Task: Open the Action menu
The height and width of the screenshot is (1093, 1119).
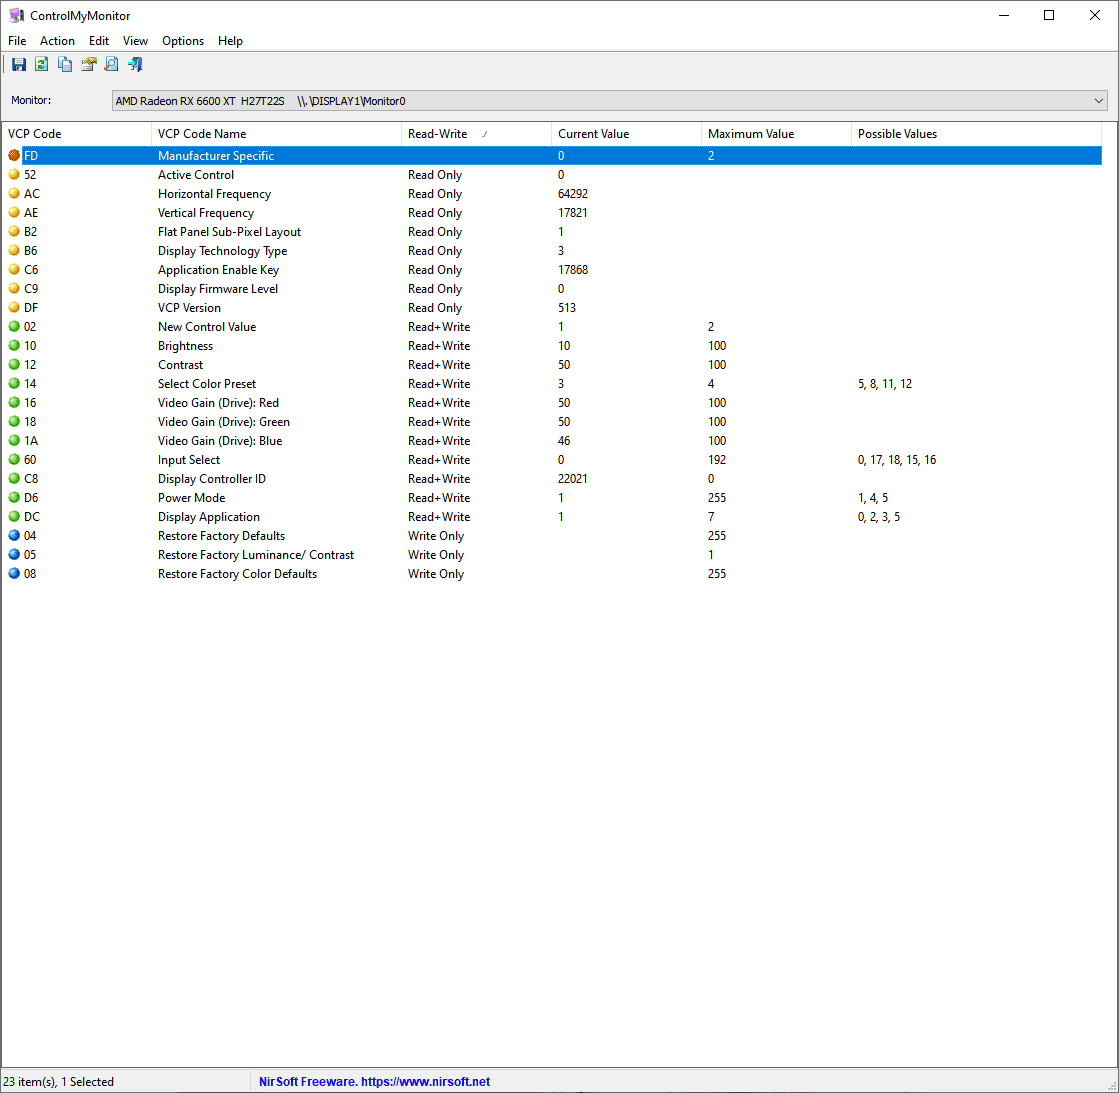Action: [57, 41]
